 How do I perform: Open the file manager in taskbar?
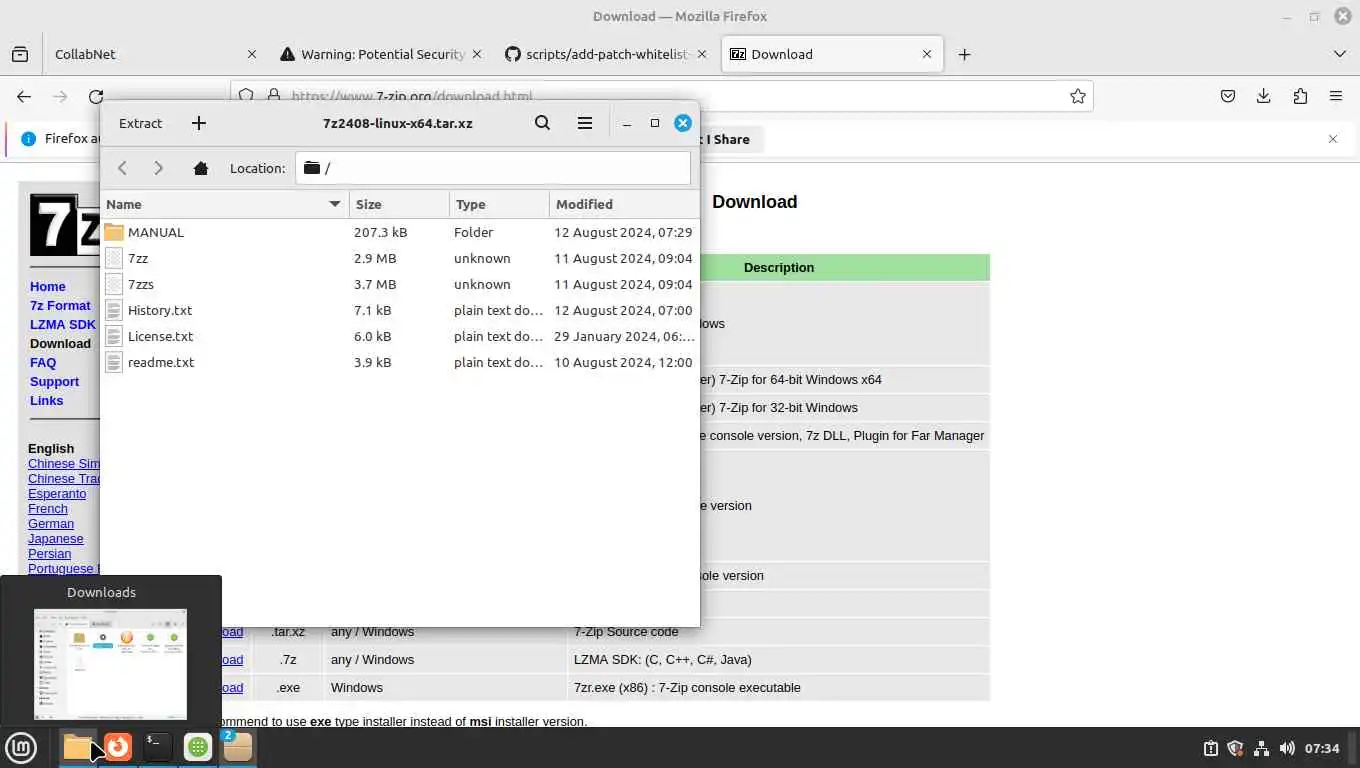coord(78,747)
